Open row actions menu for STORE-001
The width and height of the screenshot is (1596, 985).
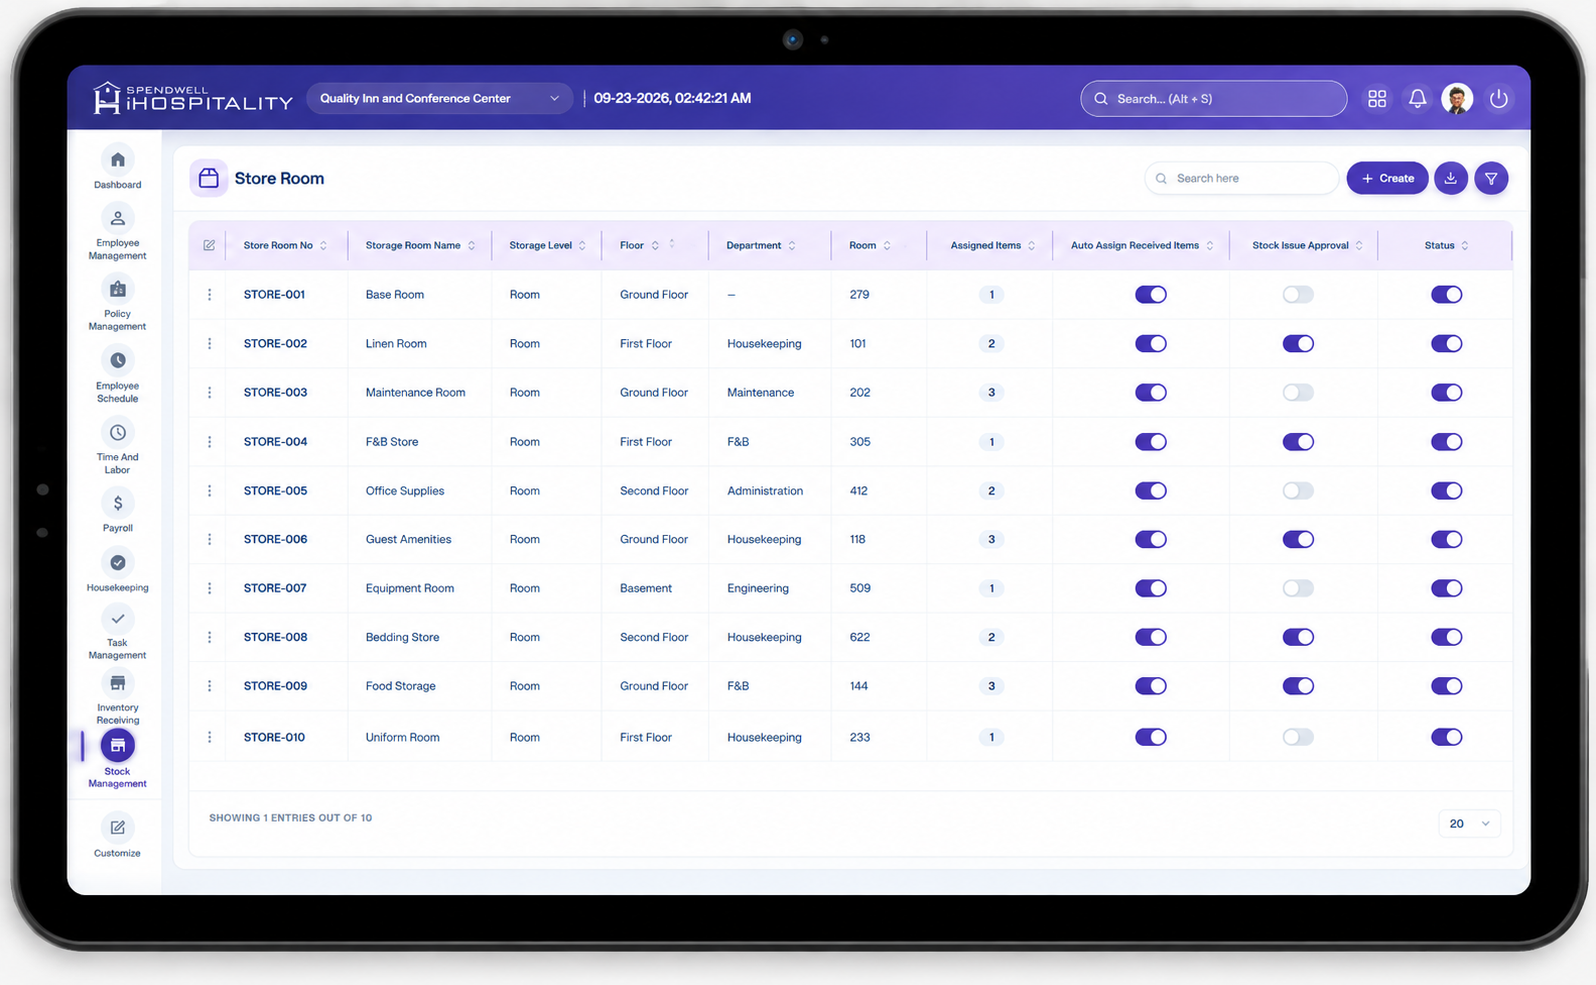[209, 295]
